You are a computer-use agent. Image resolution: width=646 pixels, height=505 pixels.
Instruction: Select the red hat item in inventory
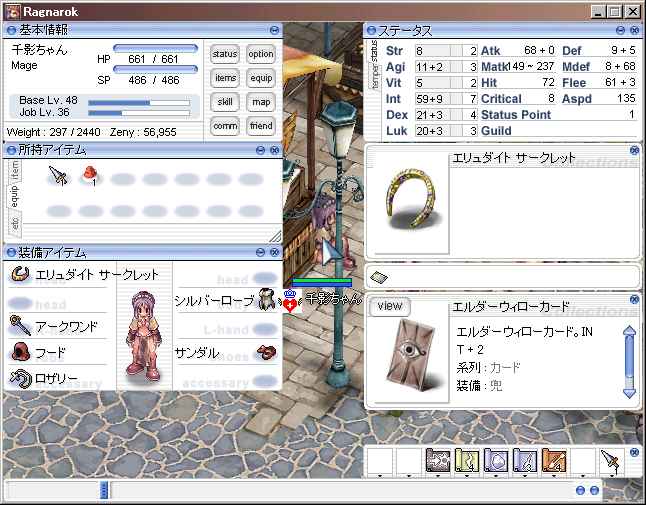(90, 175)
